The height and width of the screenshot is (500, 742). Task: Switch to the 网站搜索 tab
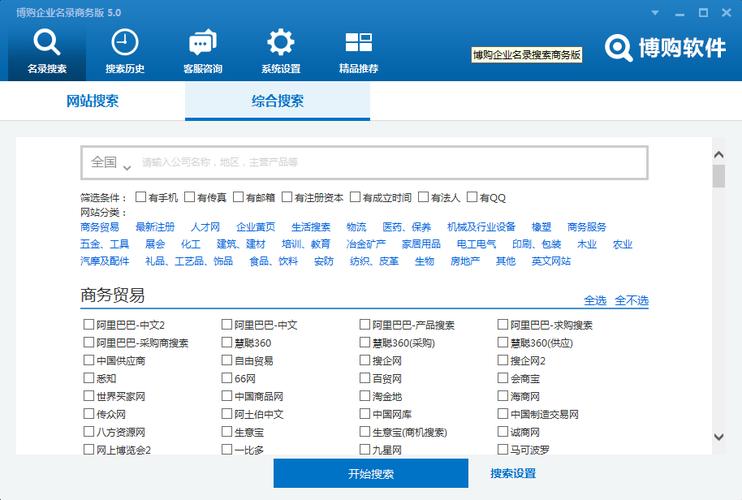tap(92, 101)
